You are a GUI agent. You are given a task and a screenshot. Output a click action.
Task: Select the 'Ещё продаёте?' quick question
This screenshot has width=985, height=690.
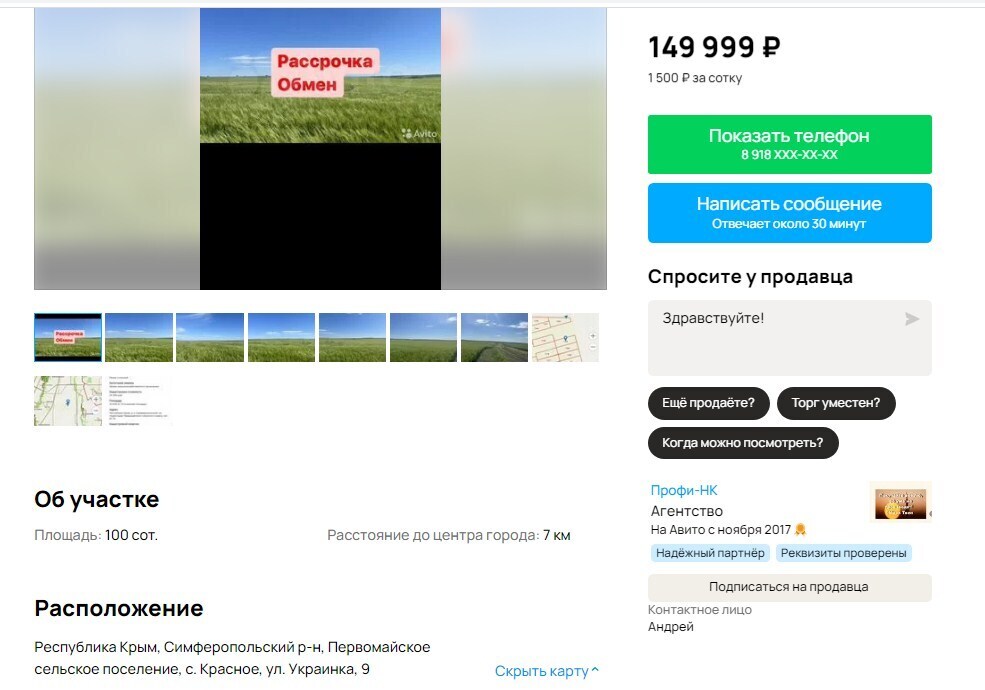click(709, 403)
